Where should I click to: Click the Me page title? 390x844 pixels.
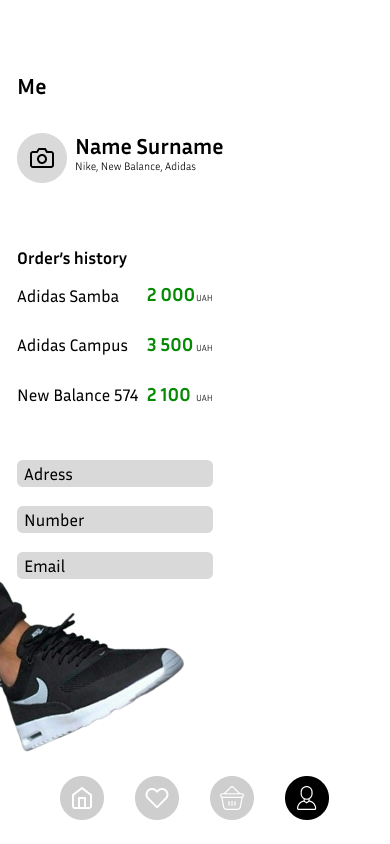tap(32, 87)
